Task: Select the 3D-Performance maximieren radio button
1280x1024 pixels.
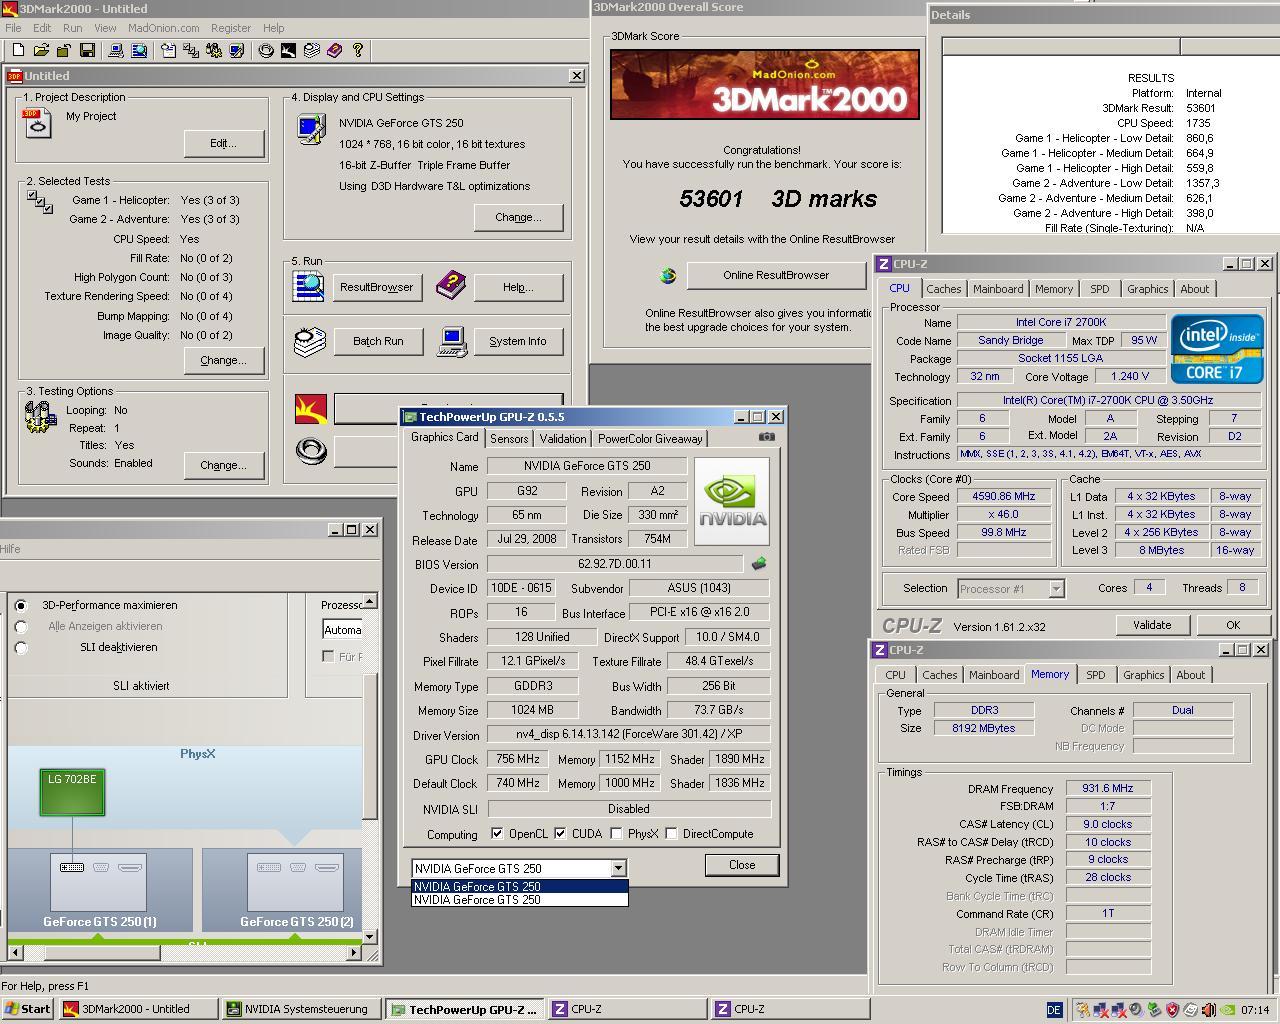Action: point(21,606)
